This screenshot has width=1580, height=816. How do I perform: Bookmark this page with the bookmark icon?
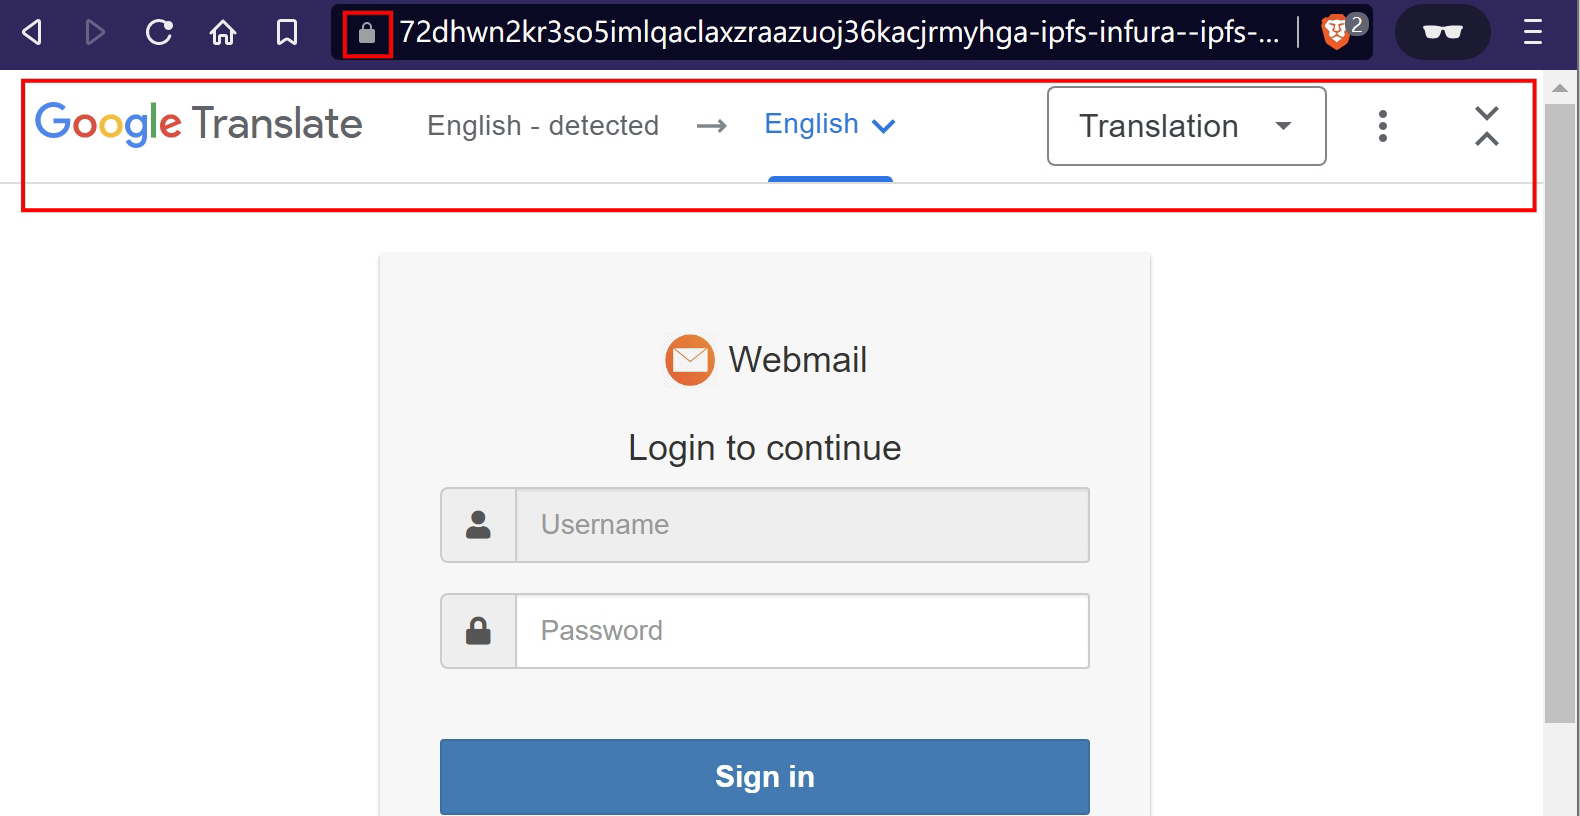coord(287,33)
